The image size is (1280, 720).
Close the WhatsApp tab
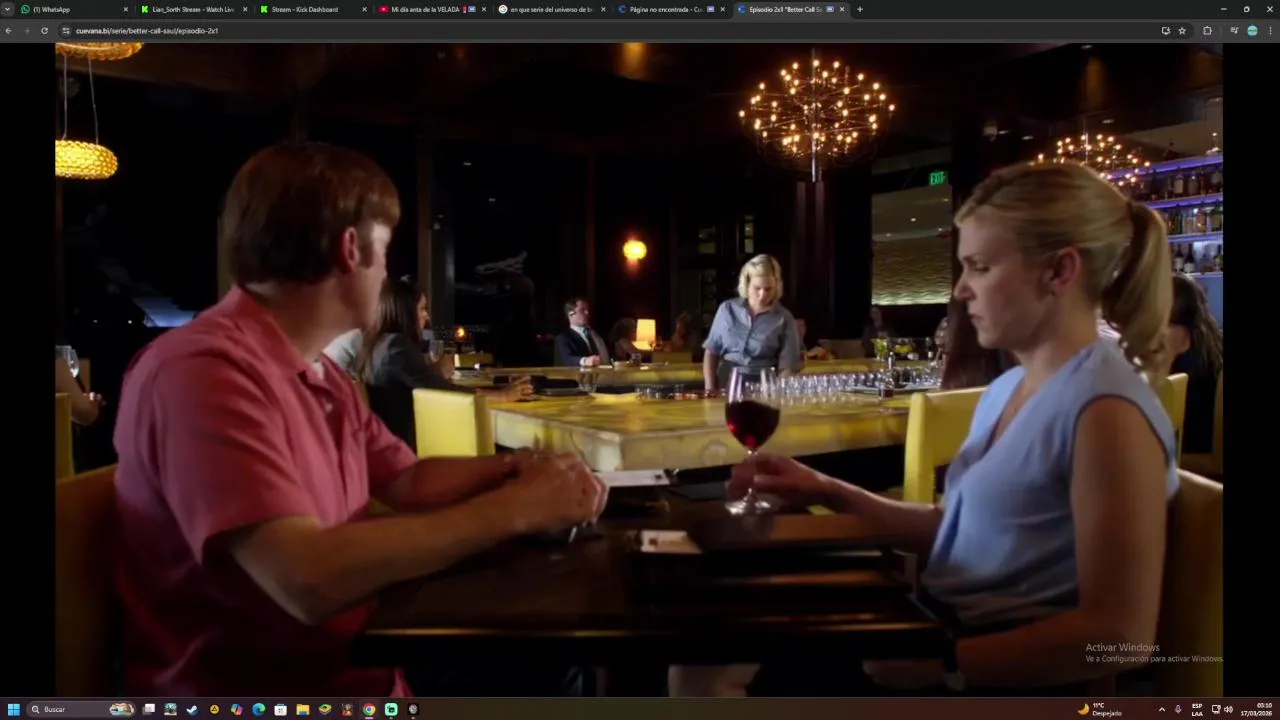point(126,9)
